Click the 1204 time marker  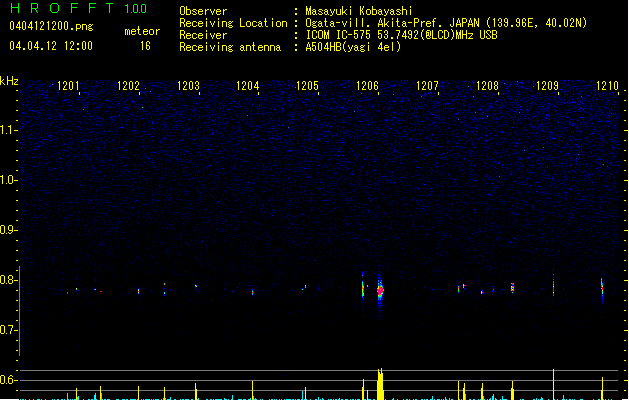coord(248,86)
